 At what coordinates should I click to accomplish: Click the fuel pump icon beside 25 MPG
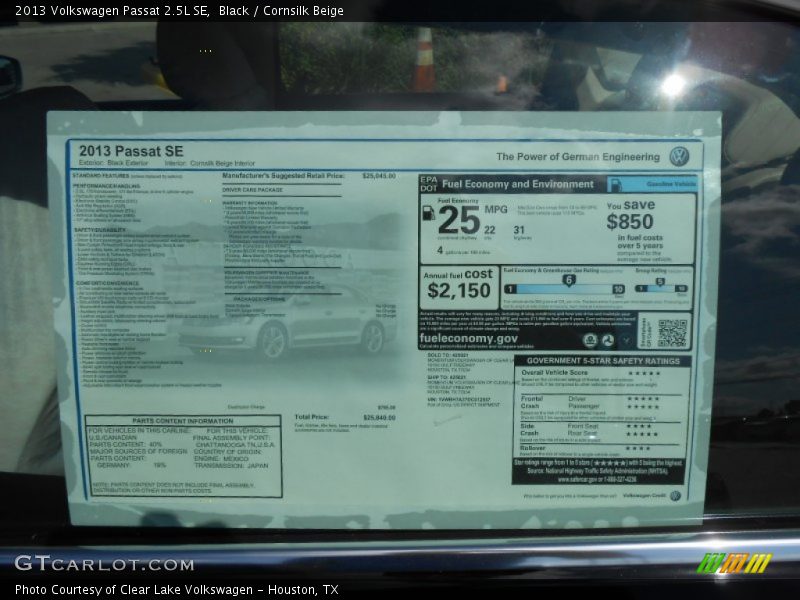[428, 212]
